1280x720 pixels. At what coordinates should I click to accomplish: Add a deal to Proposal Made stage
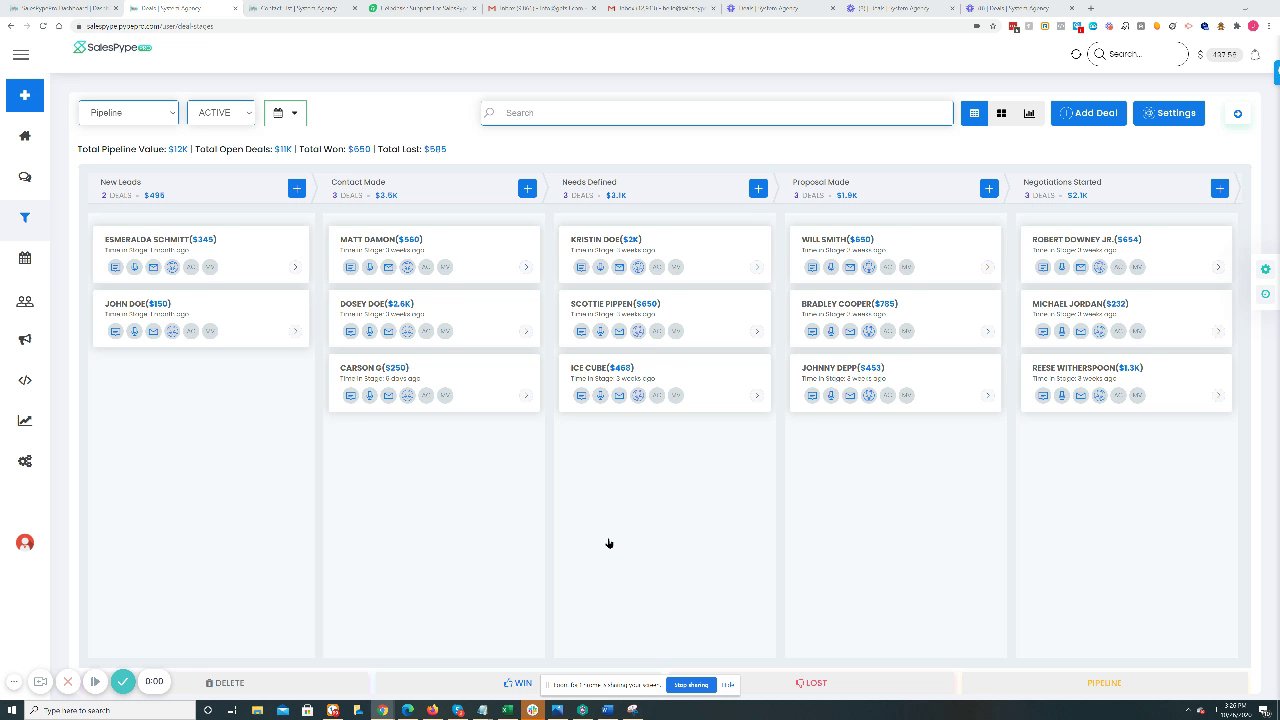click(x=989, y=188)
